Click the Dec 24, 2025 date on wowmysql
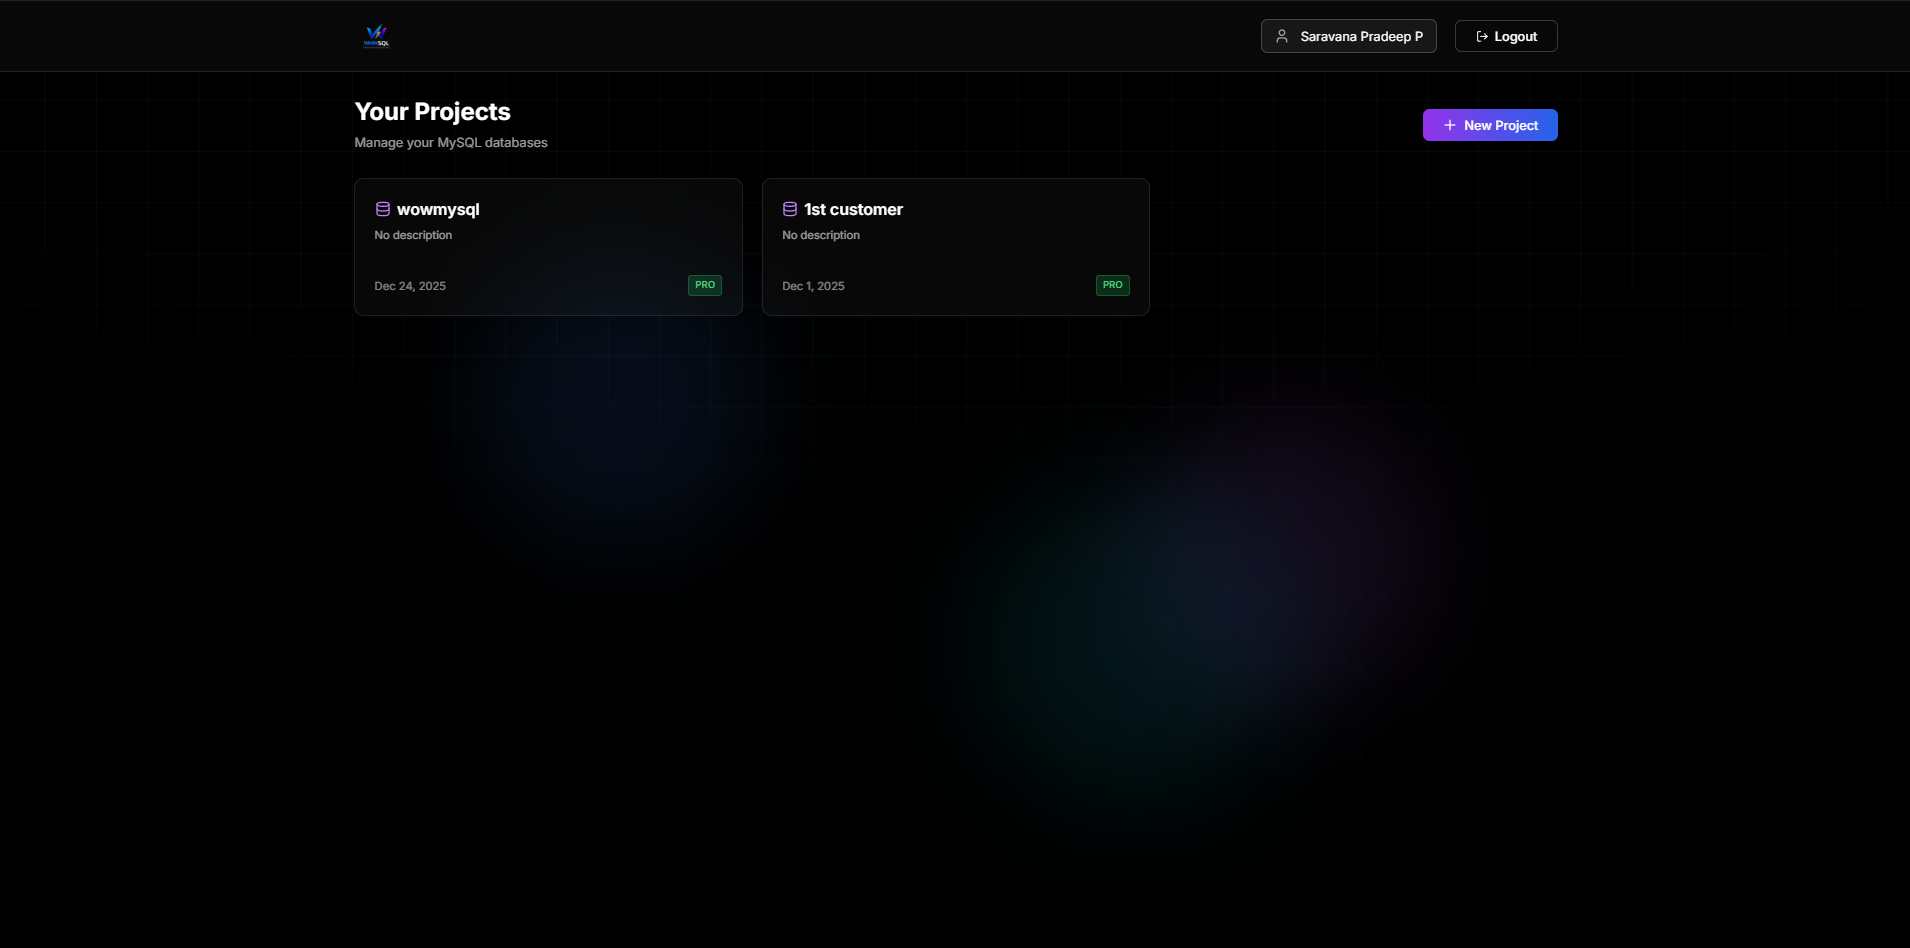1910x948 pixels. (409, 285)
